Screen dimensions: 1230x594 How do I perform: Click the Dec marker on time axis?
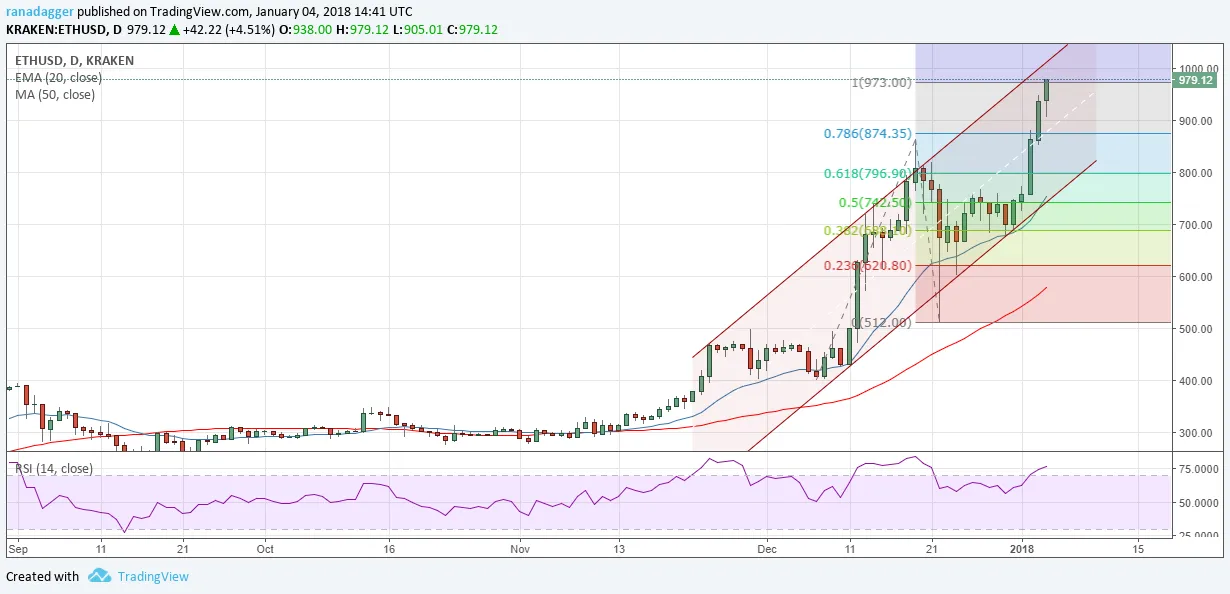click(x=767, y=549)
